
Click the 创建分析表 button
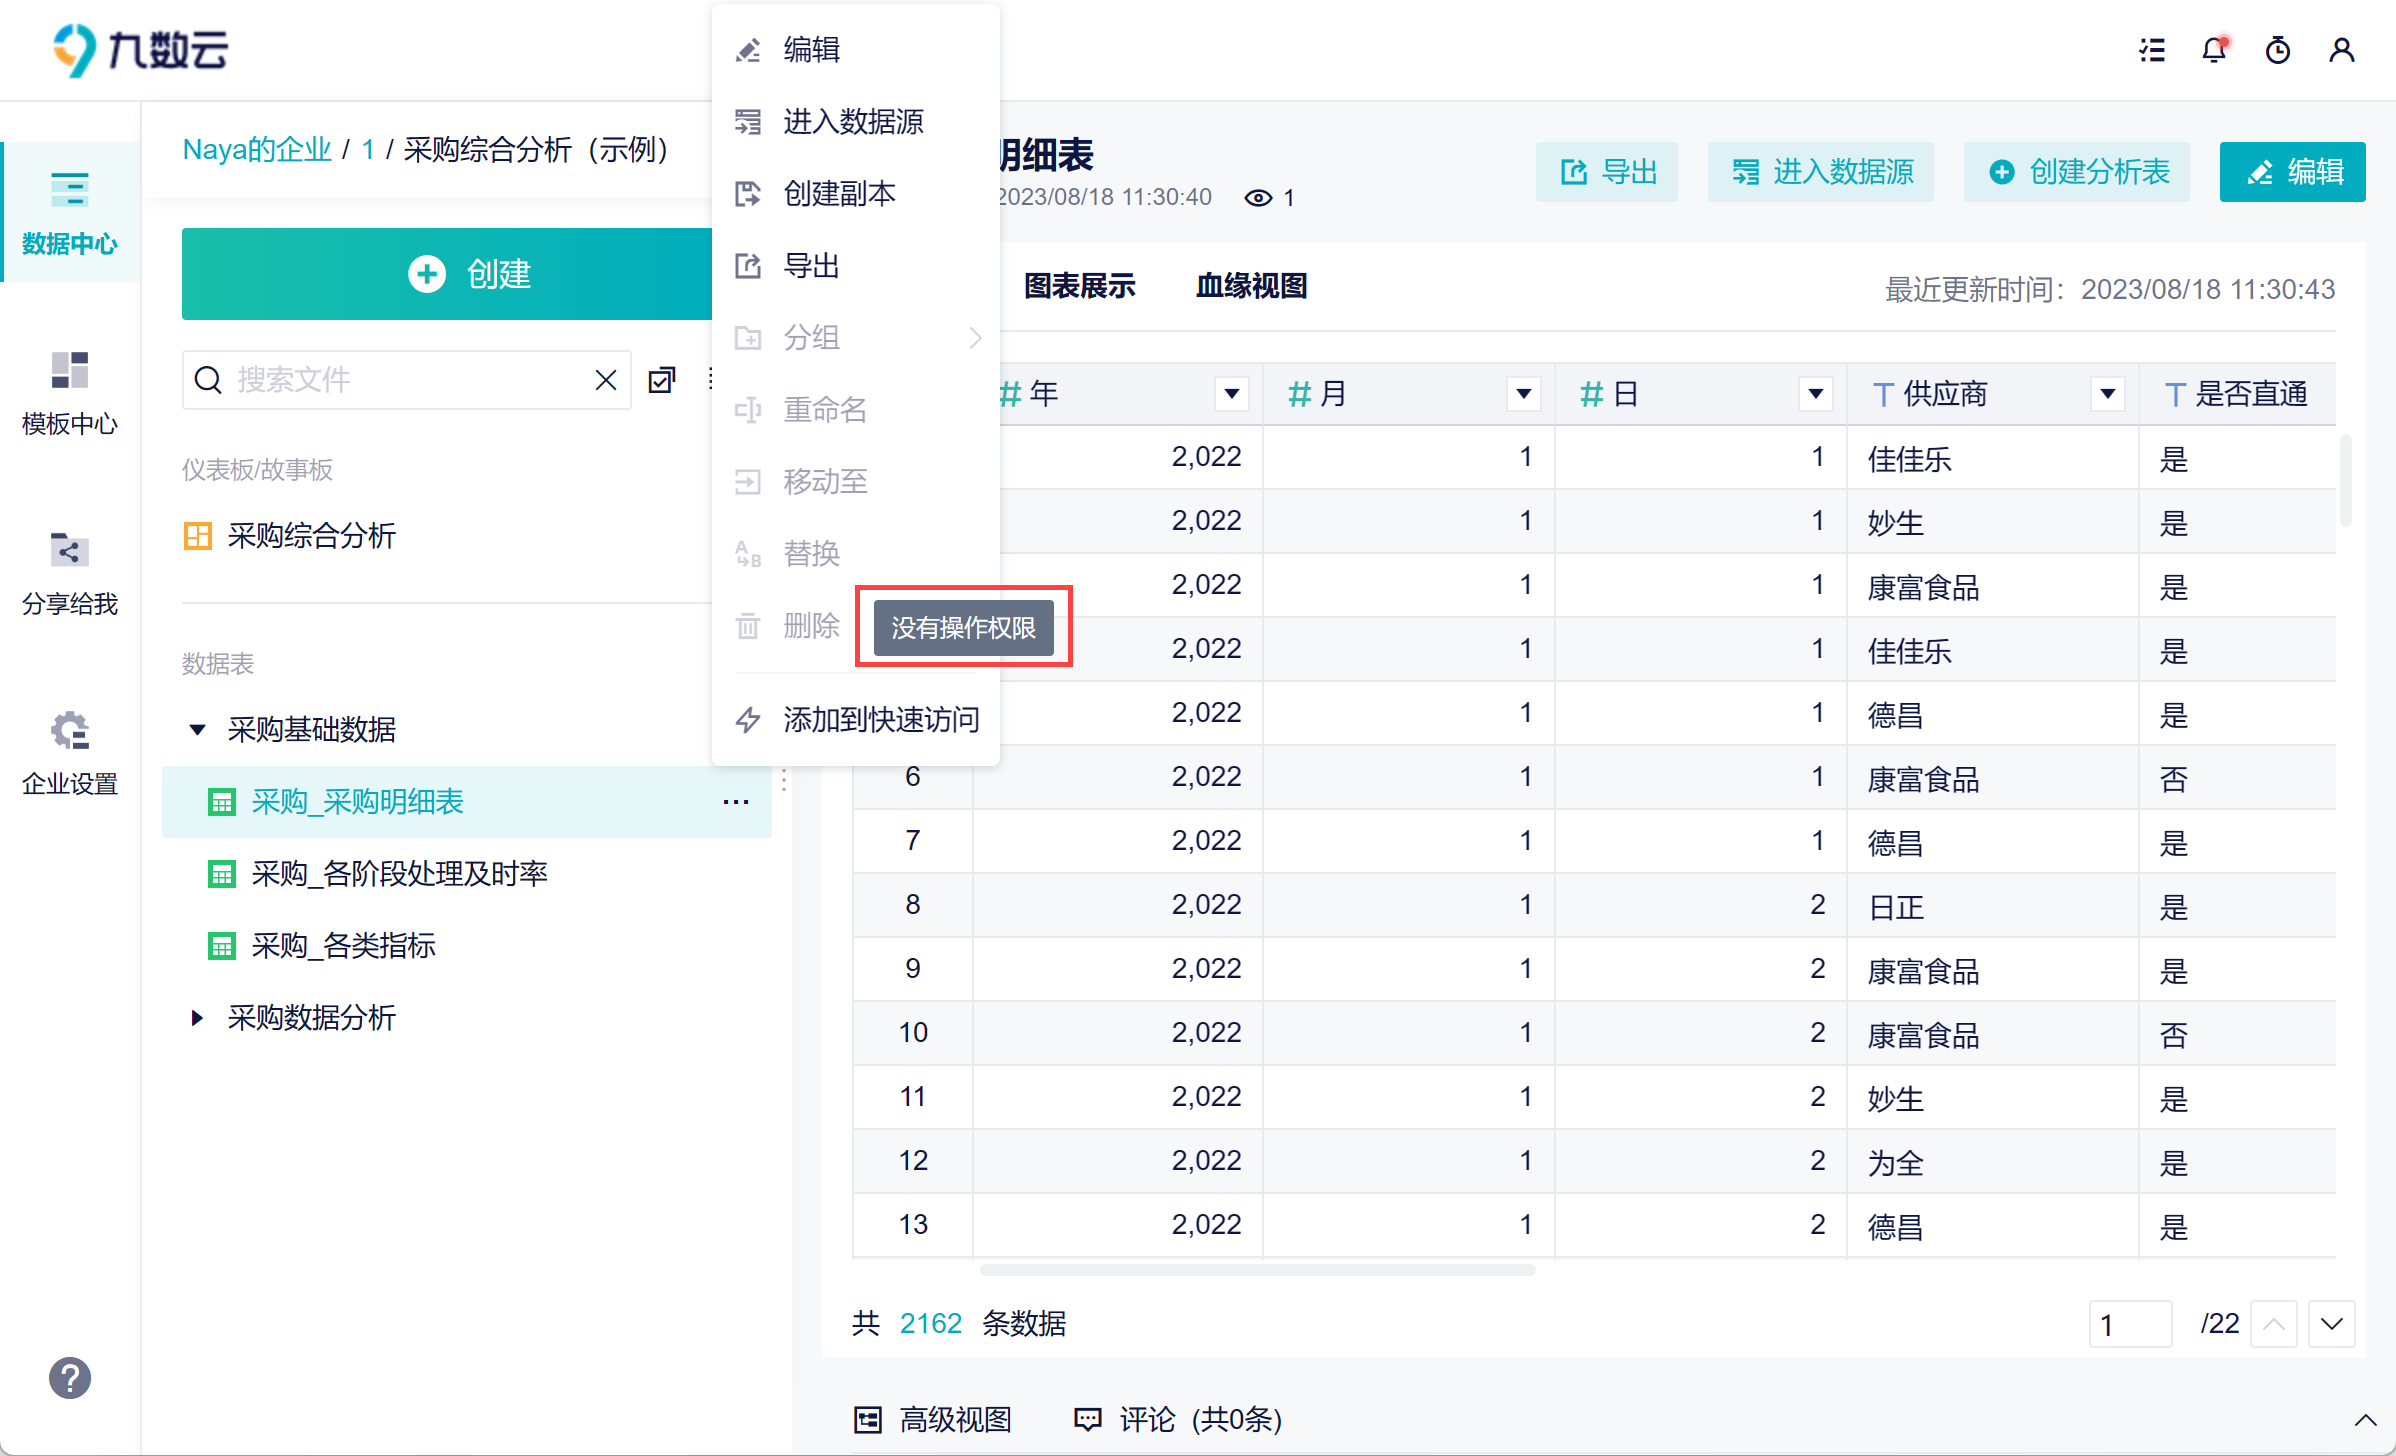point(2077,172)
